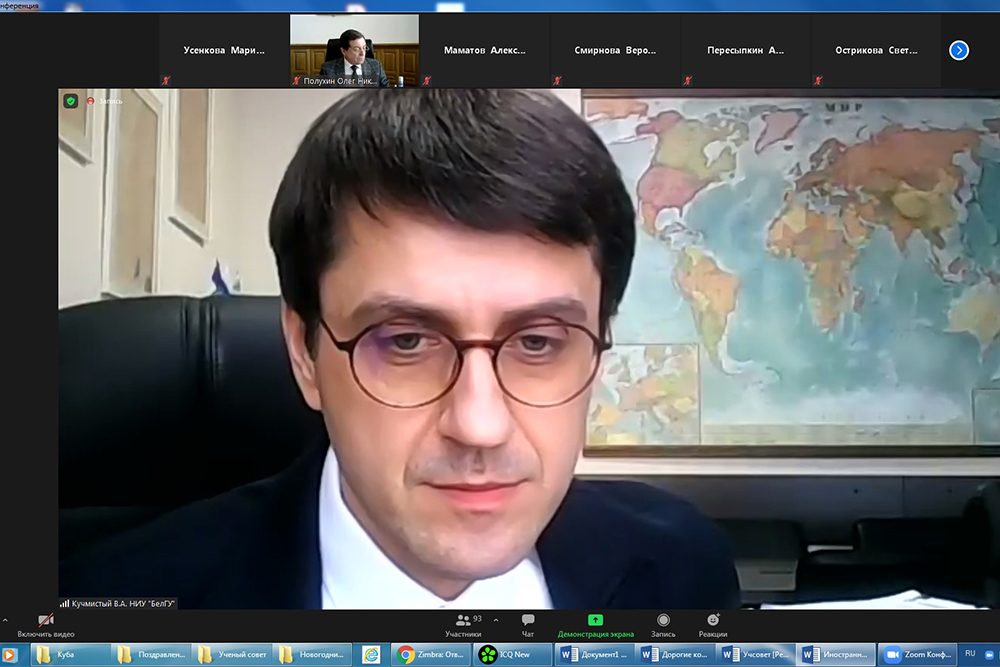The image size is (1000, 667).
Task: Switch to Документ1 Word window
Action: click(593, 655)
